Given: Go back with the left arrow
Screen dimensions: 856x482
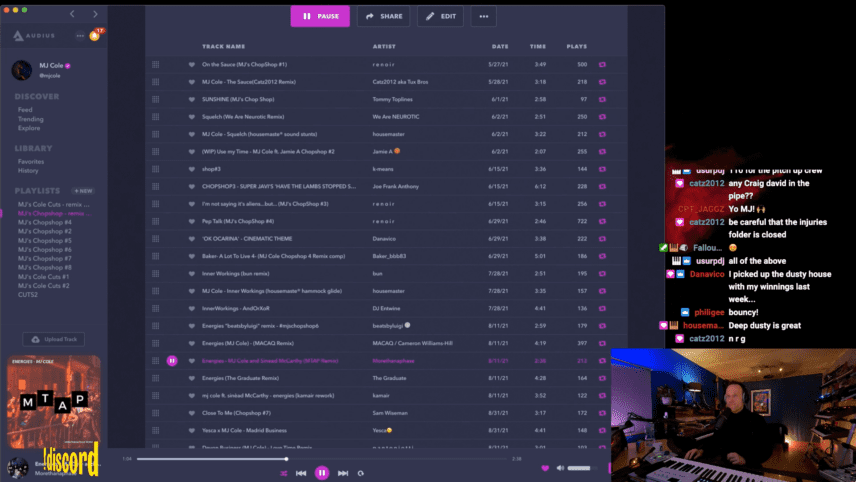Looking at the screenshot, I should pos(72,14).
